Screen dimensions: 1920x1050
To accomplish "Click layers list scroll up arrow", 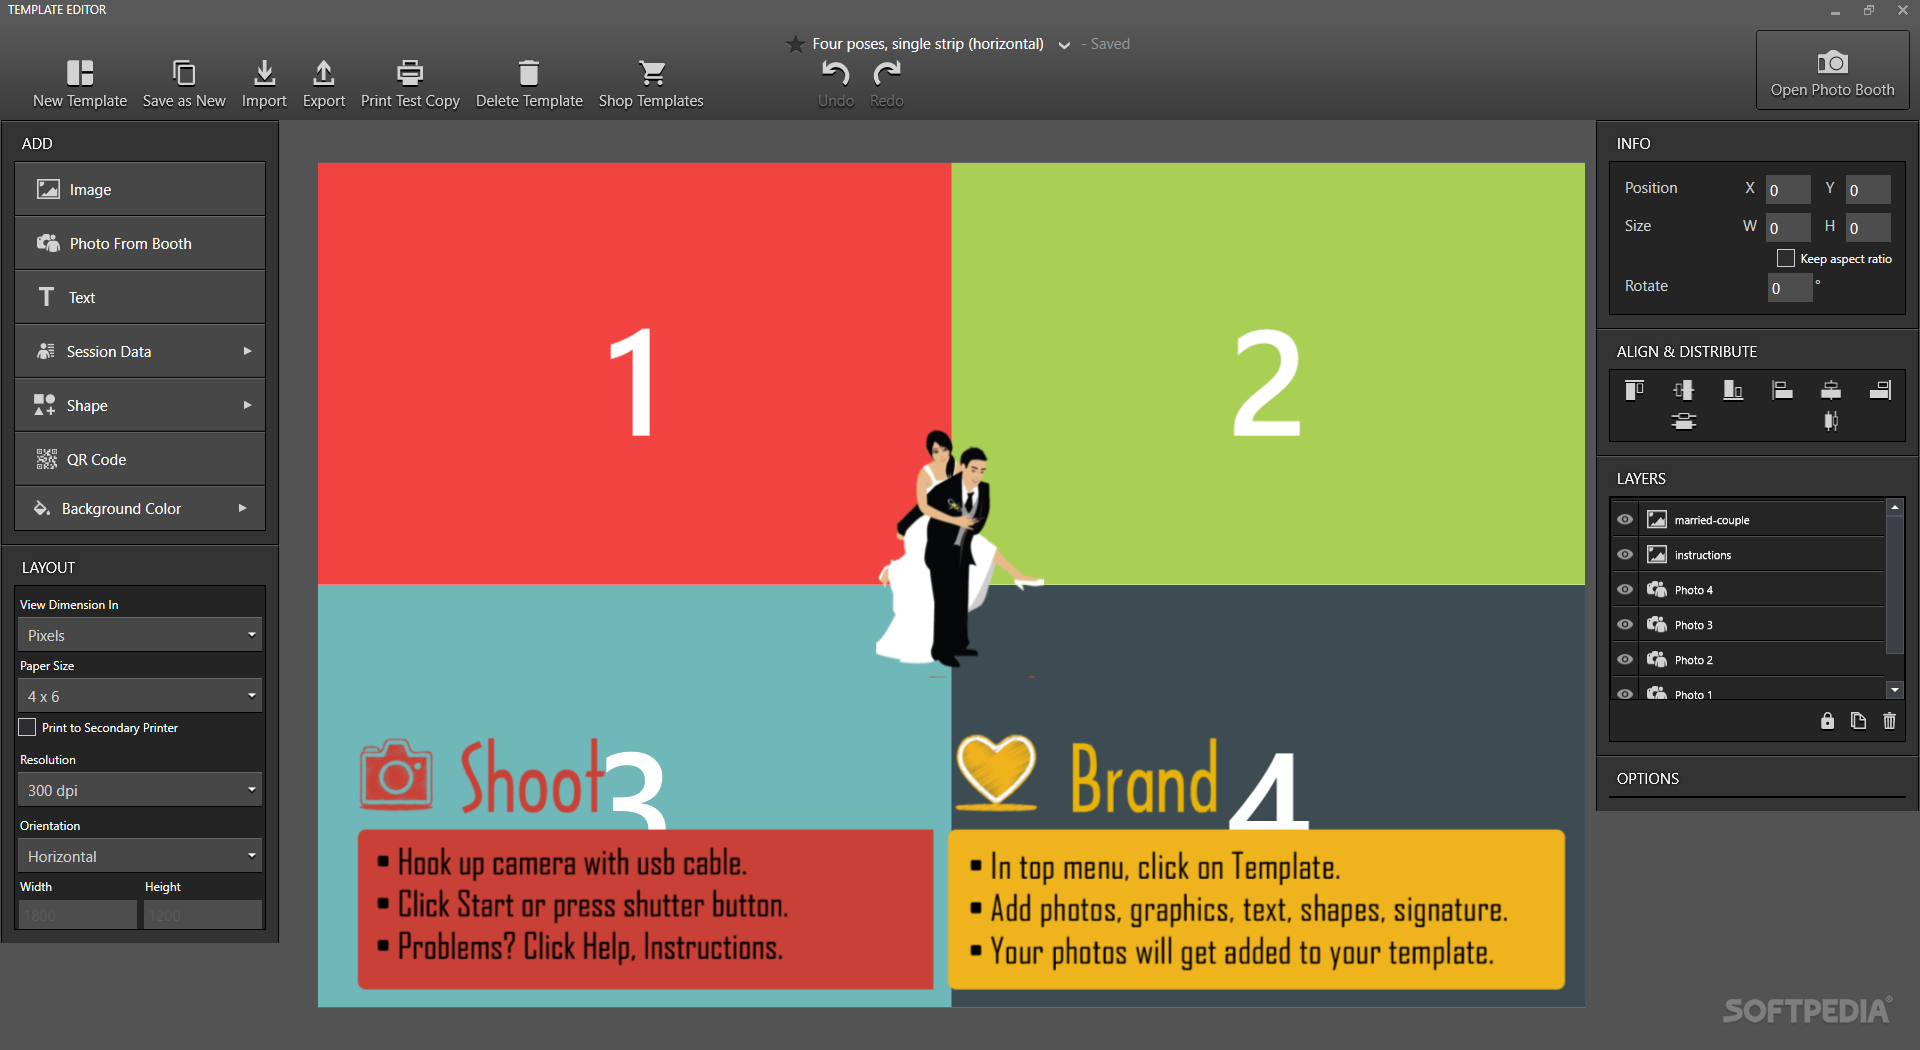I will [1894, 508].
